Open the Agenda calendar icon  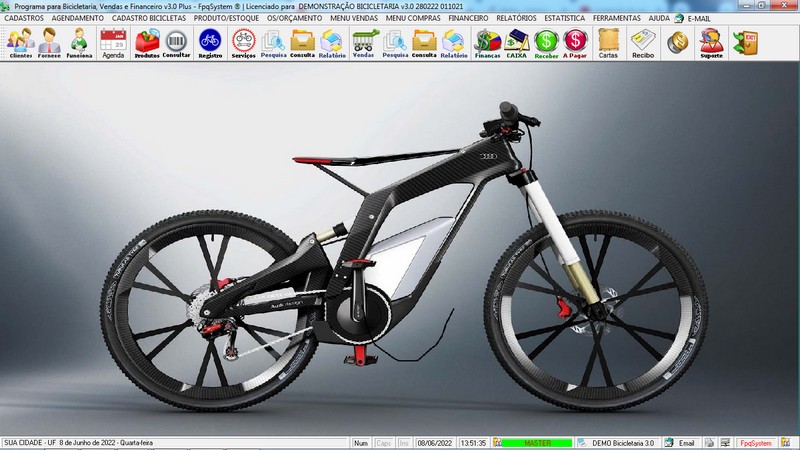pyautogui.click(x=113, y=43)
